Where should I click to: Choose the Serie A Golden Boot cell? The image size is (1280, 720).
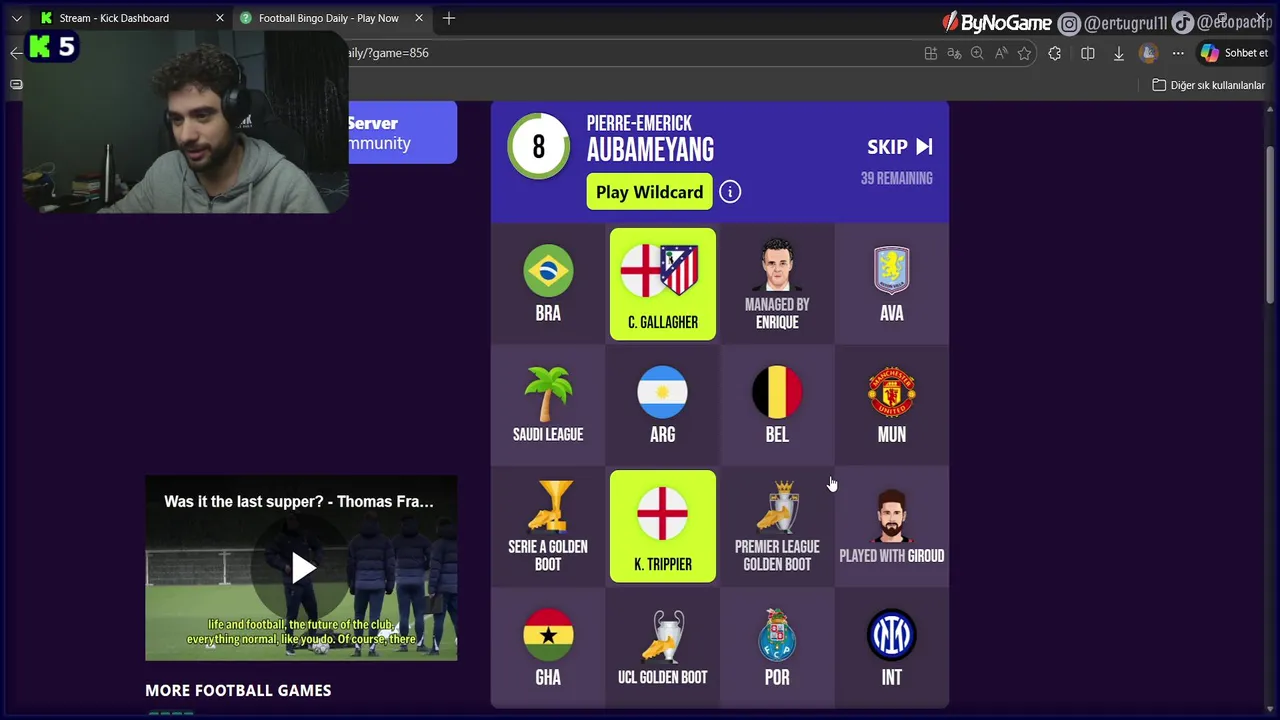(x=548, y=526)
